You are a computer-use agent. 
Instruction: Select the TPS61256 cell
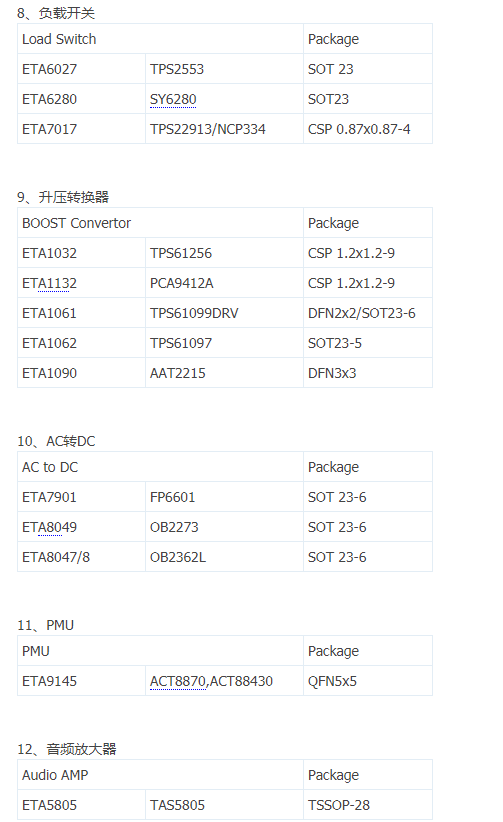pyautogui.click(x=224, y=253)
